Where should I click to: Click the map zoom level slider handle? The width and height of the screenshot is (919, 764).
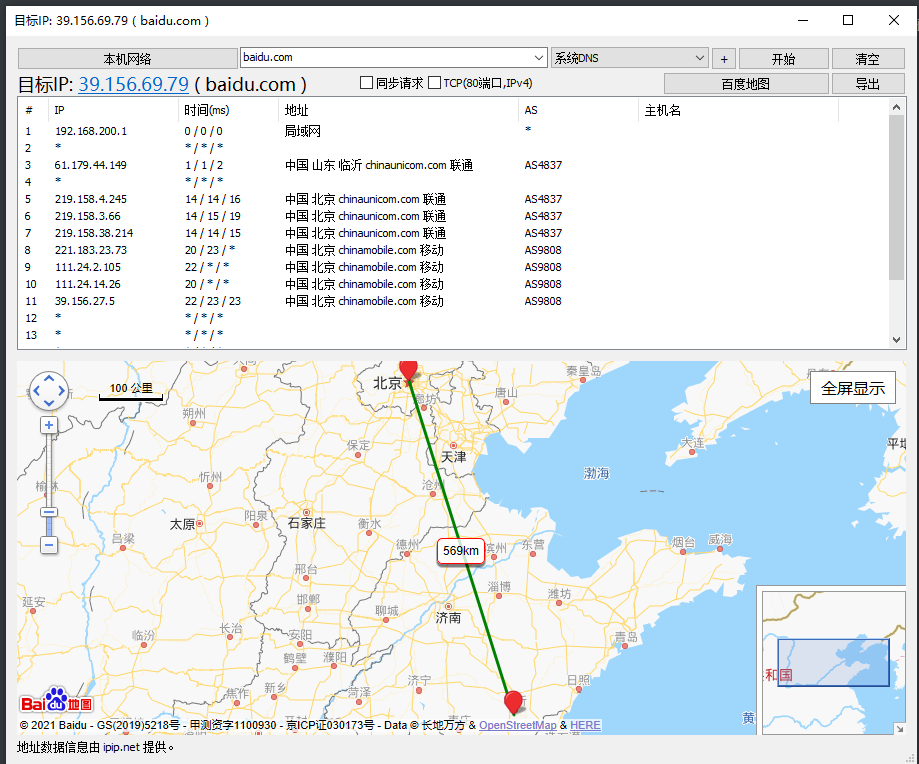[x=49, y=512]
